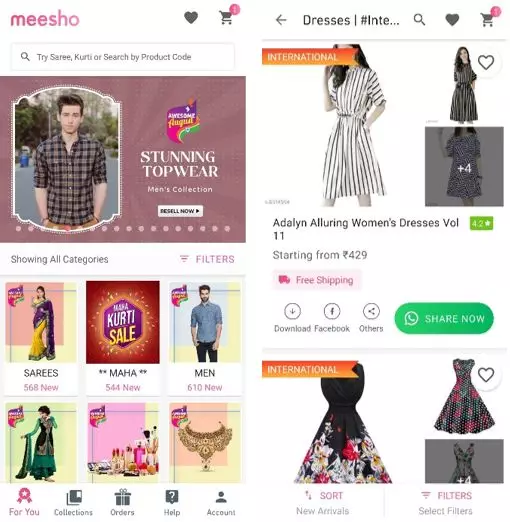
Task: Favorite the Adalyn Alluring Women's Dresses item
Action: 486,63
